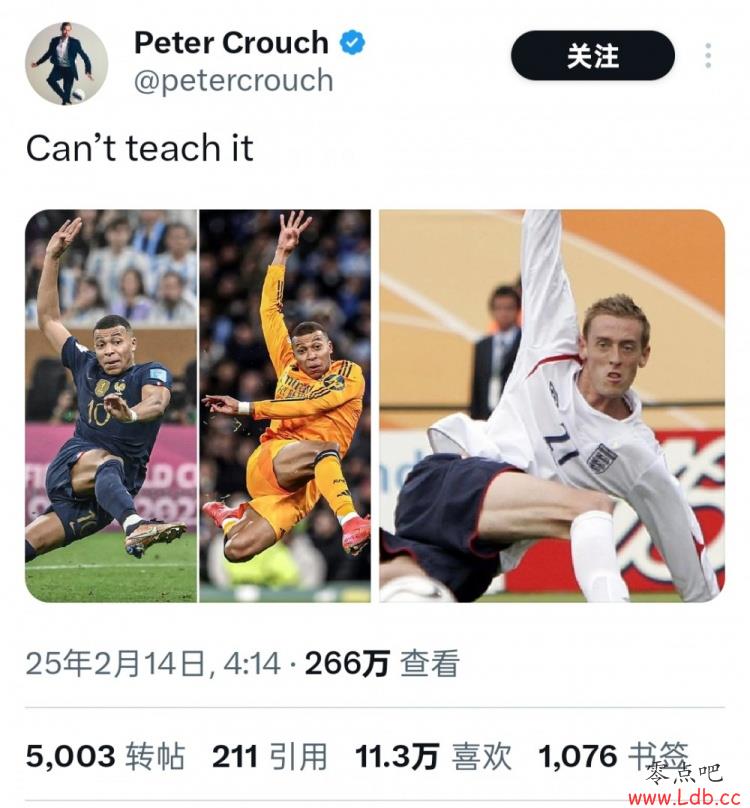Click the www.Ldb.cc watermark link

684,798
